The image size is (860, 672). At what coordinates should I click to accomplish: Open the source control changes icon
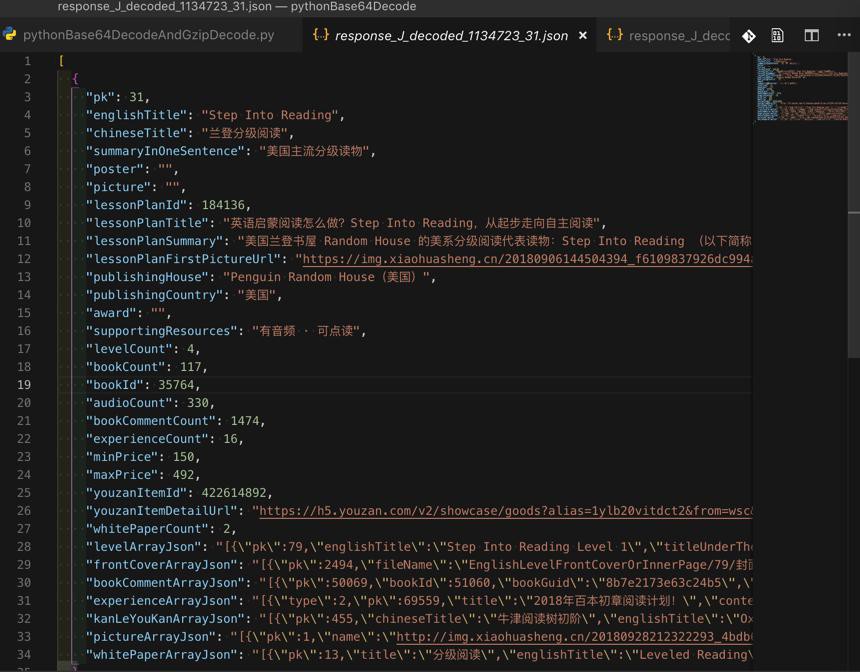pos(749,36)
